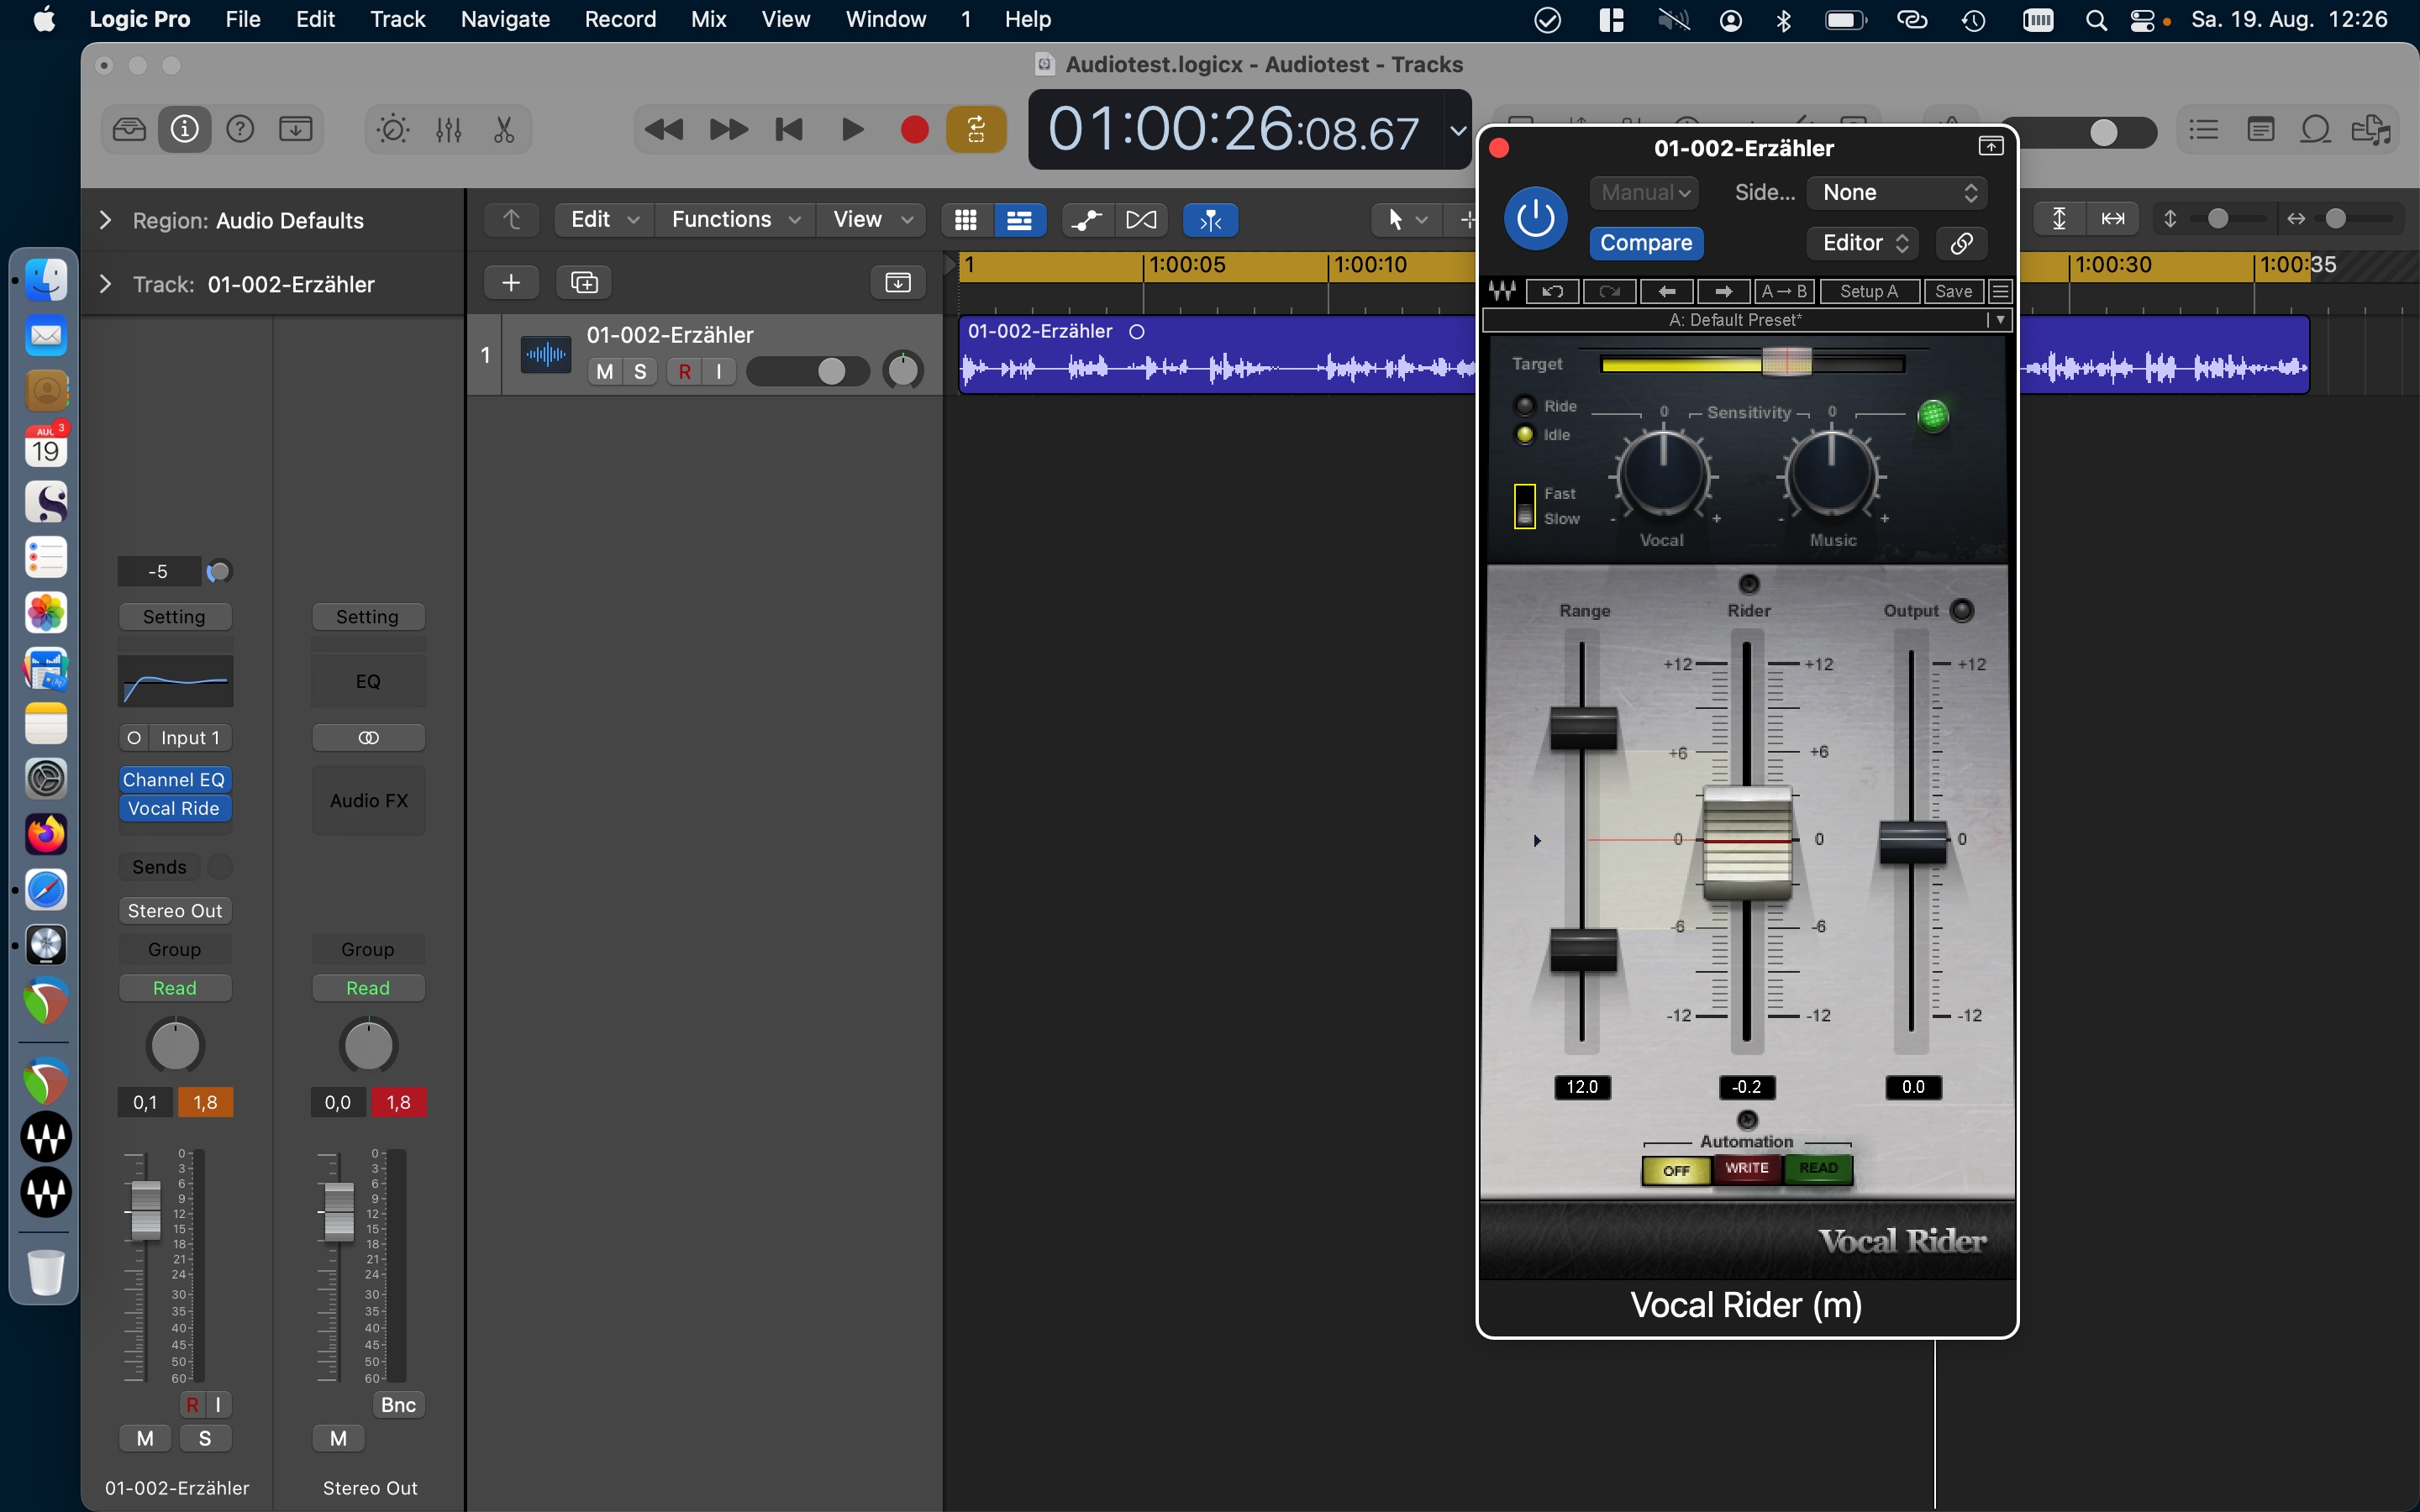Click the Compare button in plugin header
This screenshot has width=2420, height=1512.
(x=1646, y=243)
